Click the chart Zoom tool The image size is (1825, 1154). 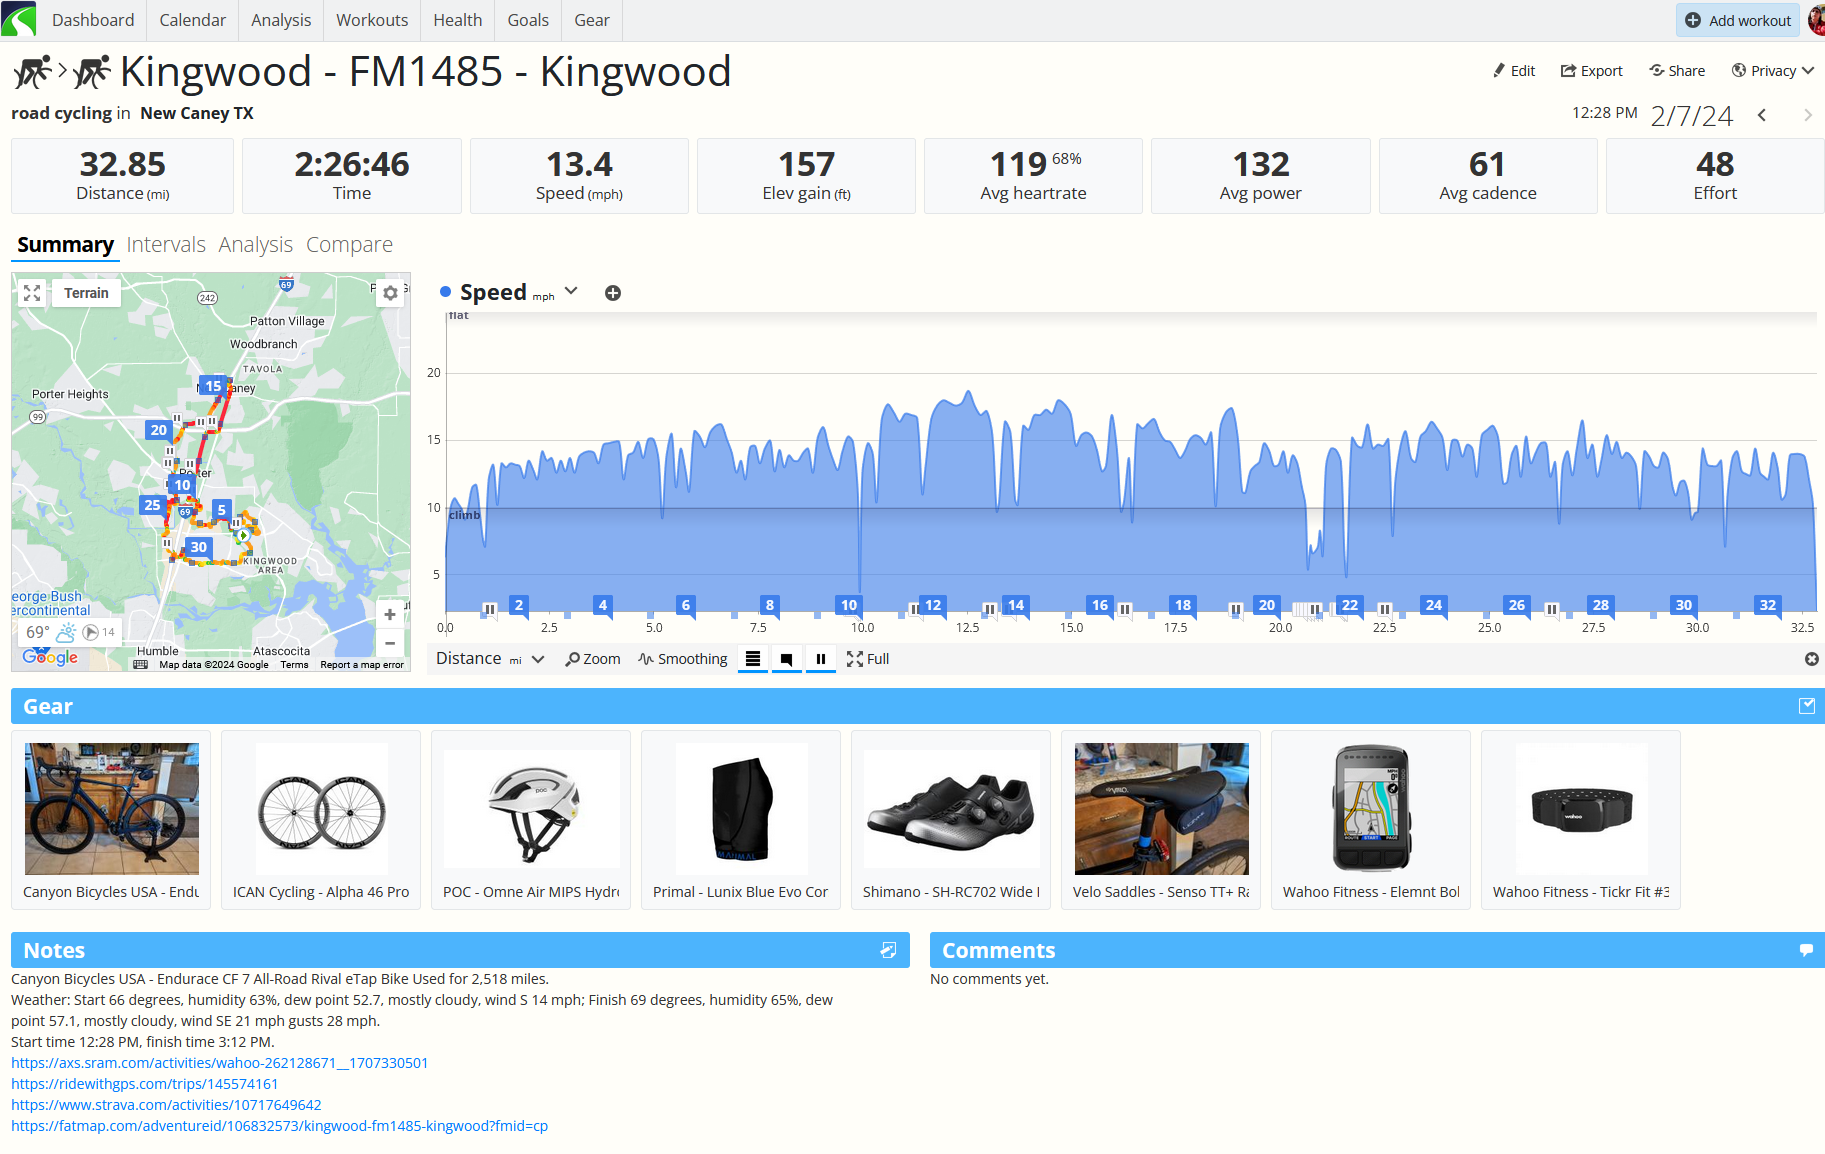point(593,659)
